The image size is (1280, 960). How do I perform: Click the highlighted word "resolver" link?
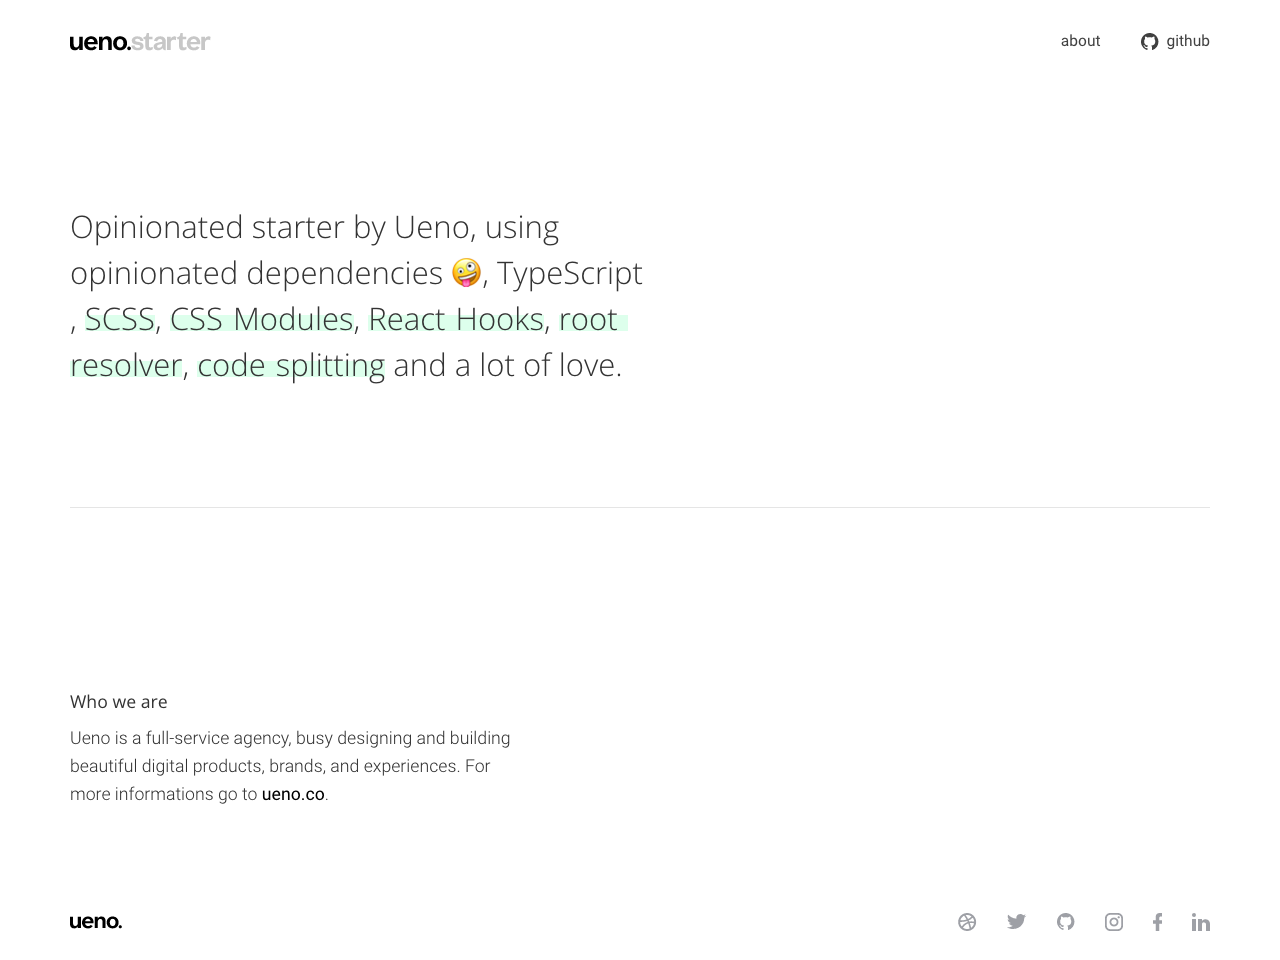126,365
